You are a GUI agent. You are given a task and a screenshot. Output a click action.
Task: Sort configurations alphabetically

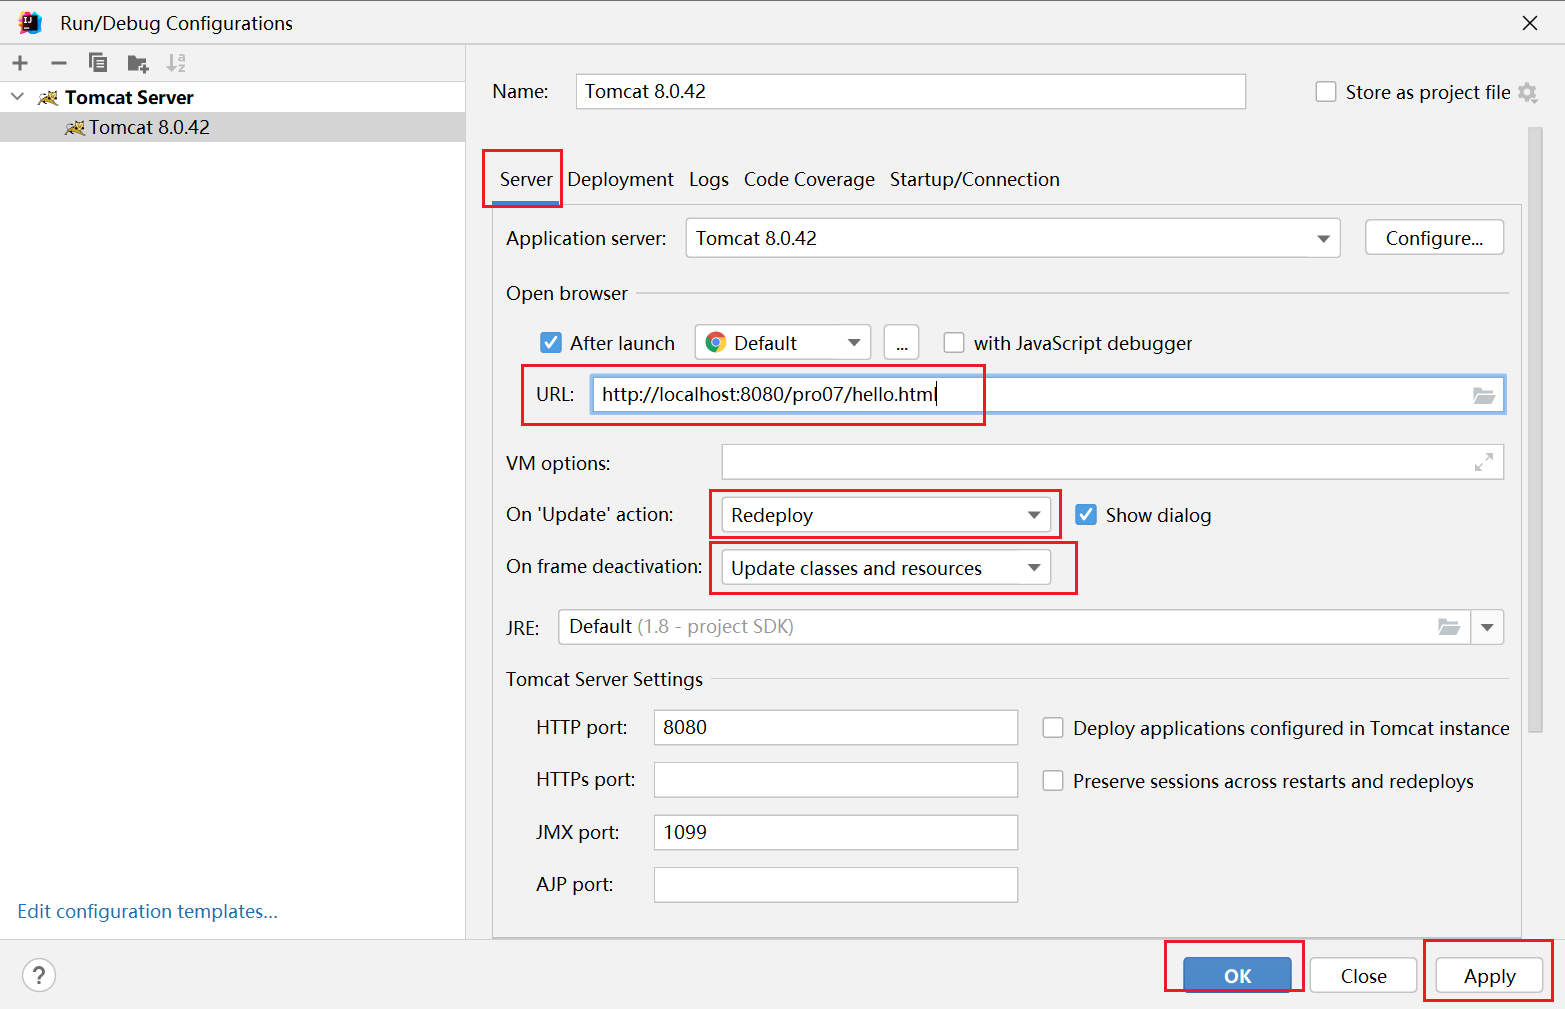pyautogui.click(x=176, y=63)
